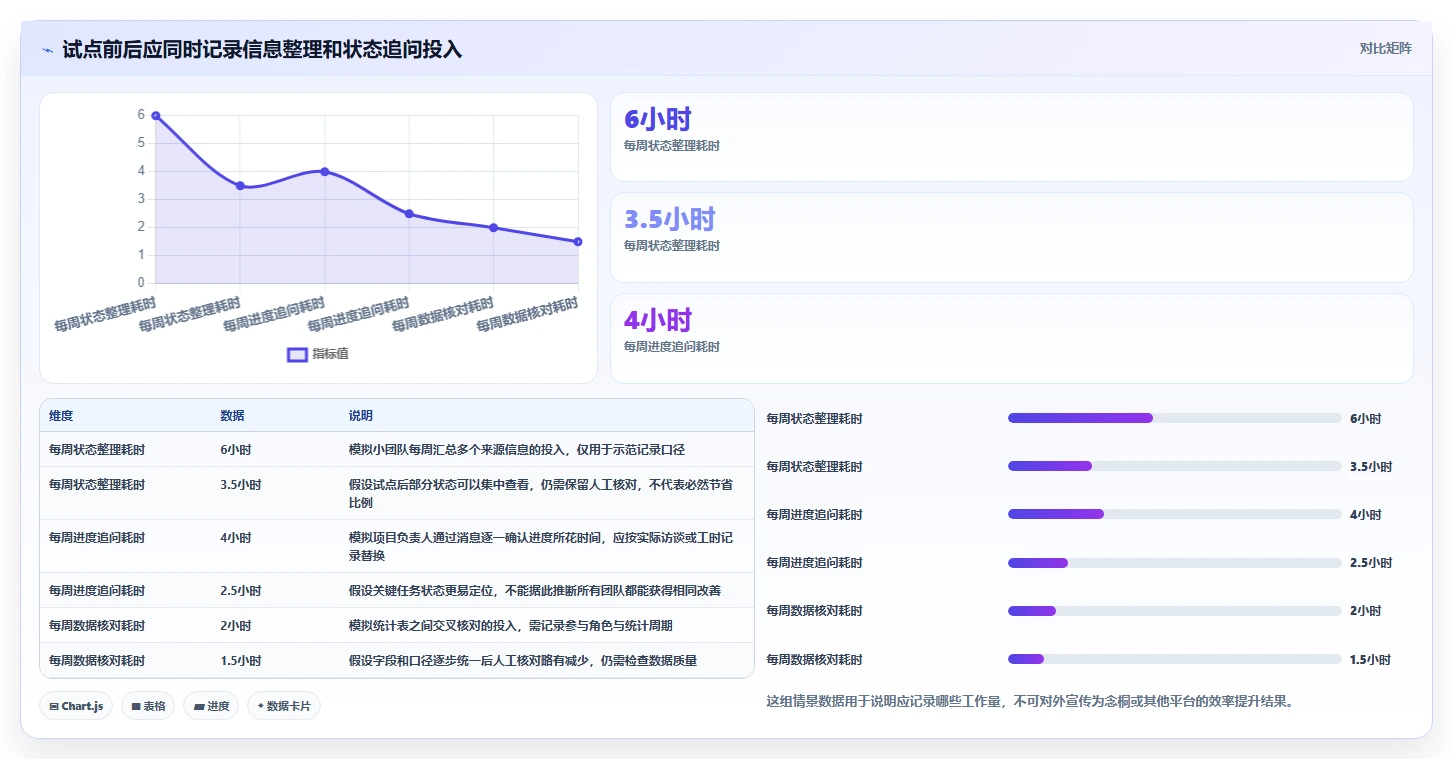Select the table cell 1.5小时 in 数据 column
This screenshot has height=759, width=1453.
tap(241, 661)
